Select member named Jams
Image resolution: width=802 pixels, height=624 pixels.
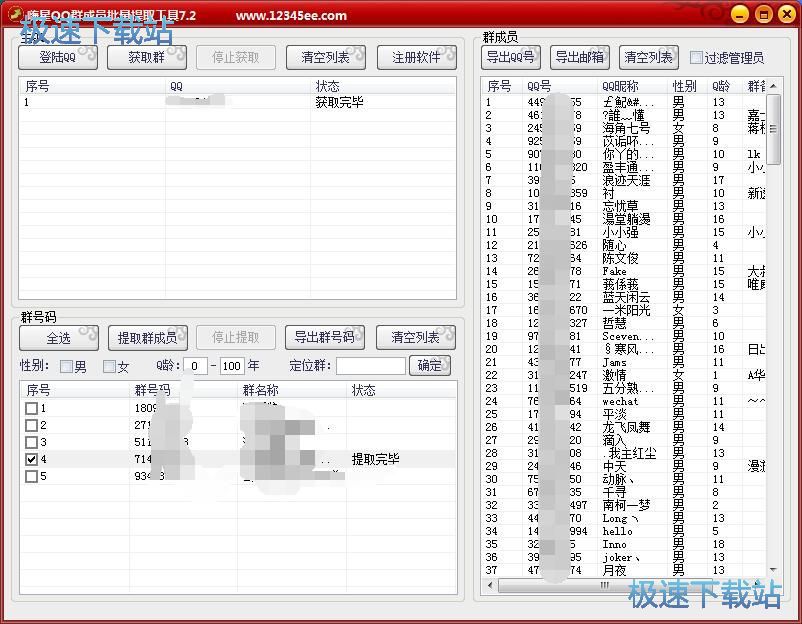pyautogui.click(x=614, y=362)
